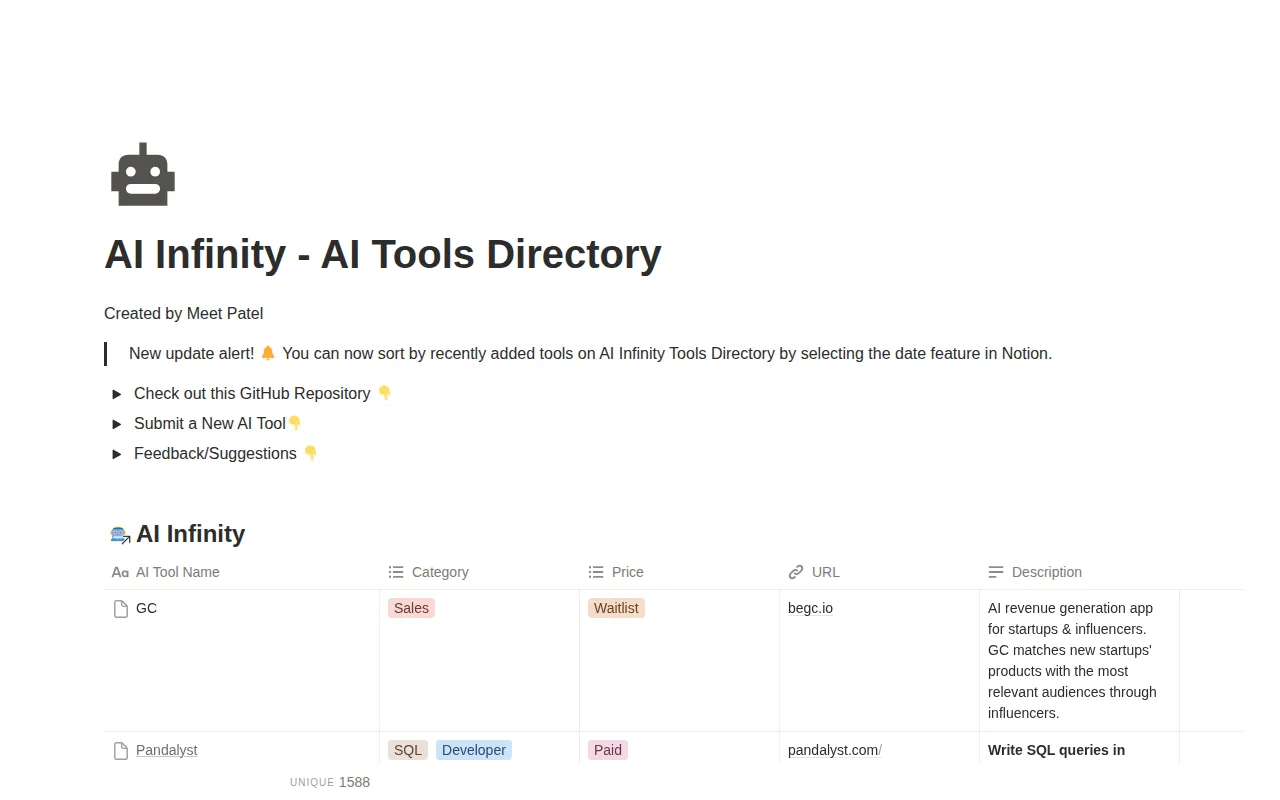Click the GC description cell
This screenshot has height=800, width=1280.
pyautogui.click(x=1080, y=661)
